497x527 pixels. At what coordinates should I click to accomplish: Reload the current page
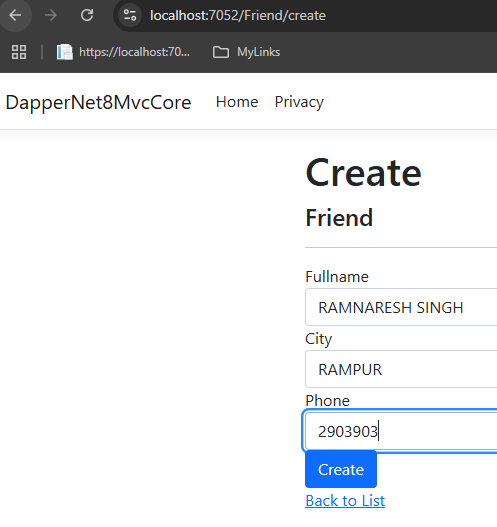point(87,15)
